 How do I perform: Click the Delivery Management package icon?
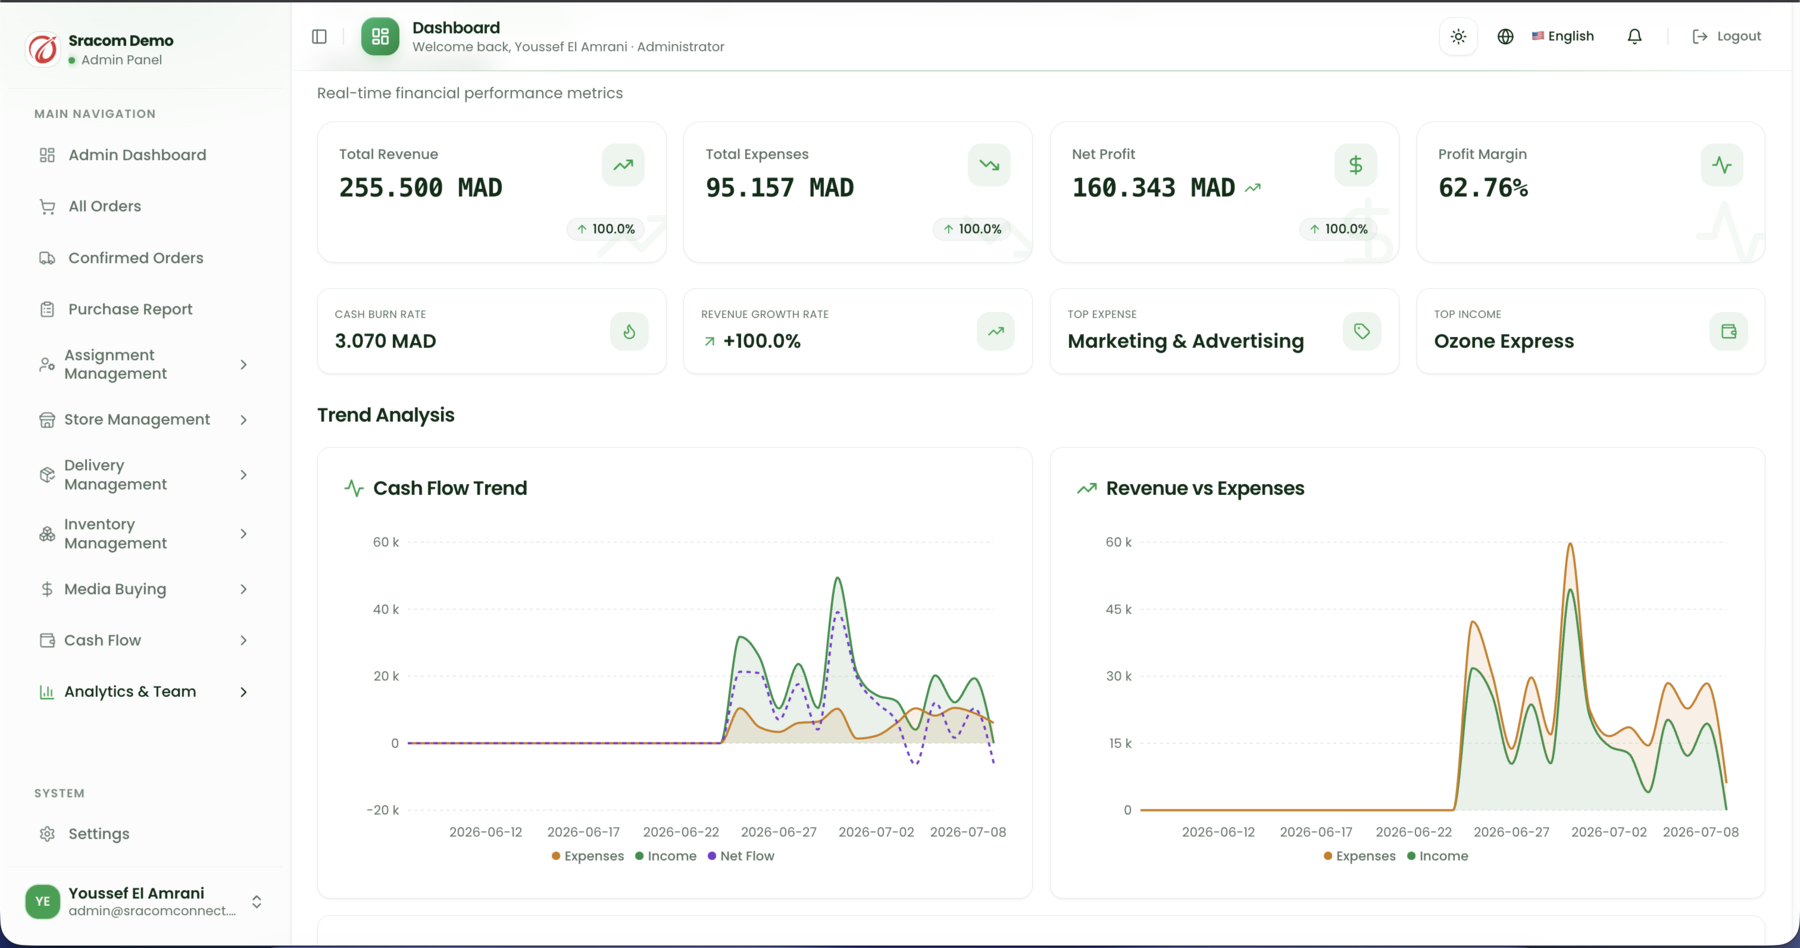pyautogui.click(x=47, y=475)
